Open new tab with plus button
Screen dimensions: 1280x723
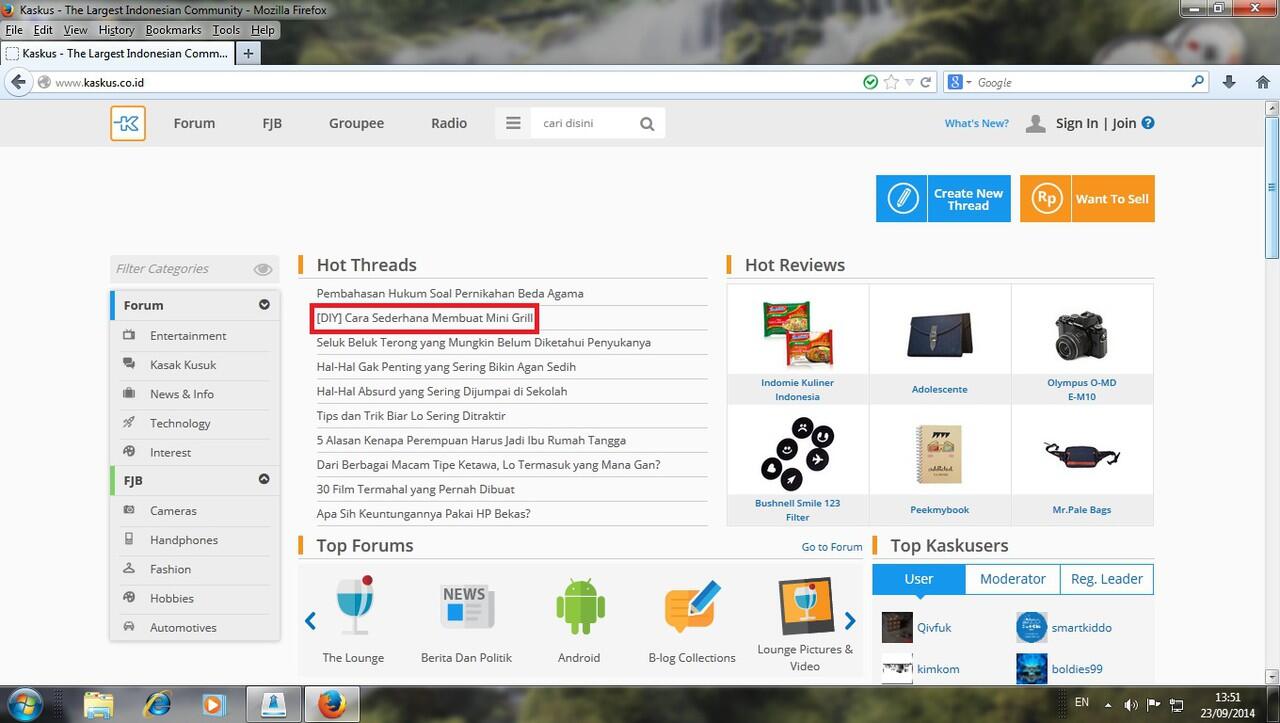pyautogui.click(x=248, y=53)
